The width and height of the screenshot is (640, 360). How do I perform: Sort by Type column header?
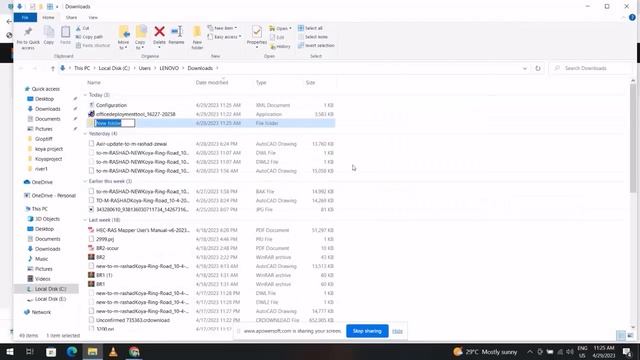261,82
